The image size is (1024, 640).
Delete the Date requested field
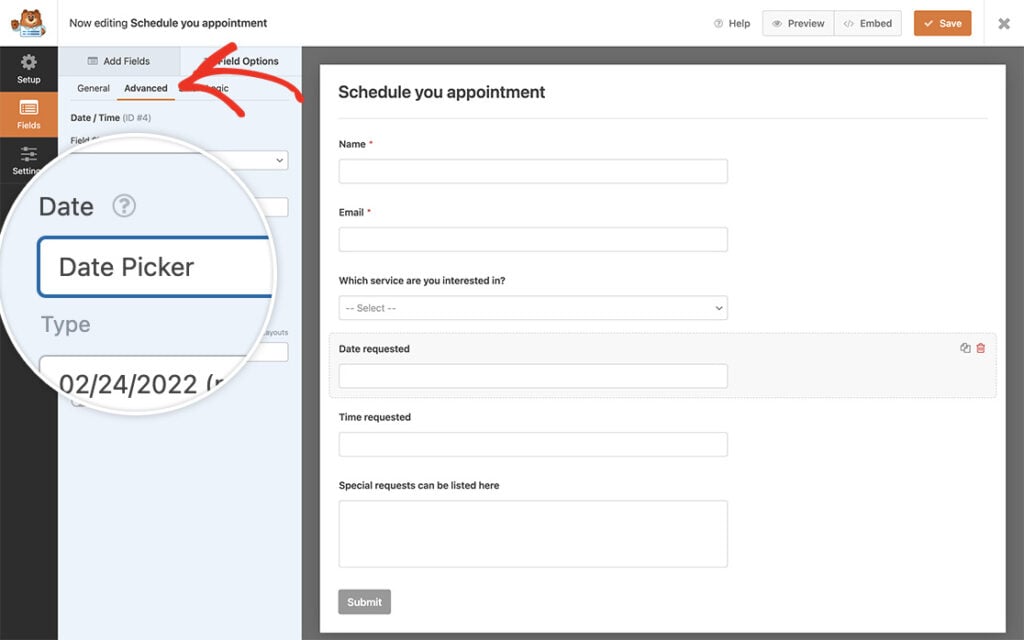tap(980, 347)
